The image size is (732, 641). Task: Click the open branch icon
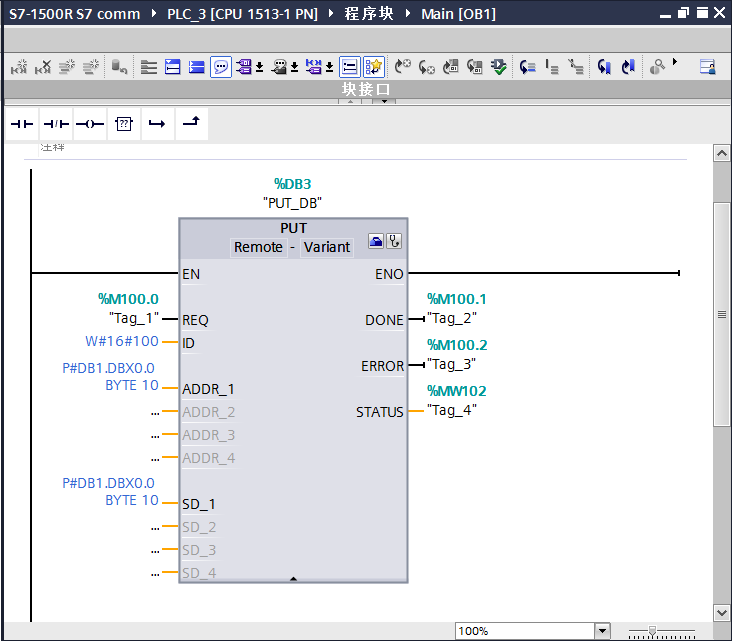point(157,124)
